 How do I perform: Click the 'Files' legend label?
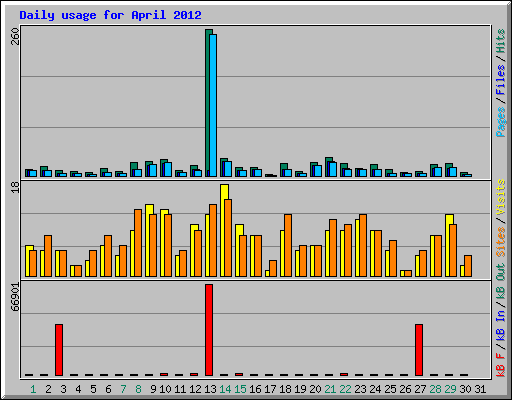(x=500, y=79)
